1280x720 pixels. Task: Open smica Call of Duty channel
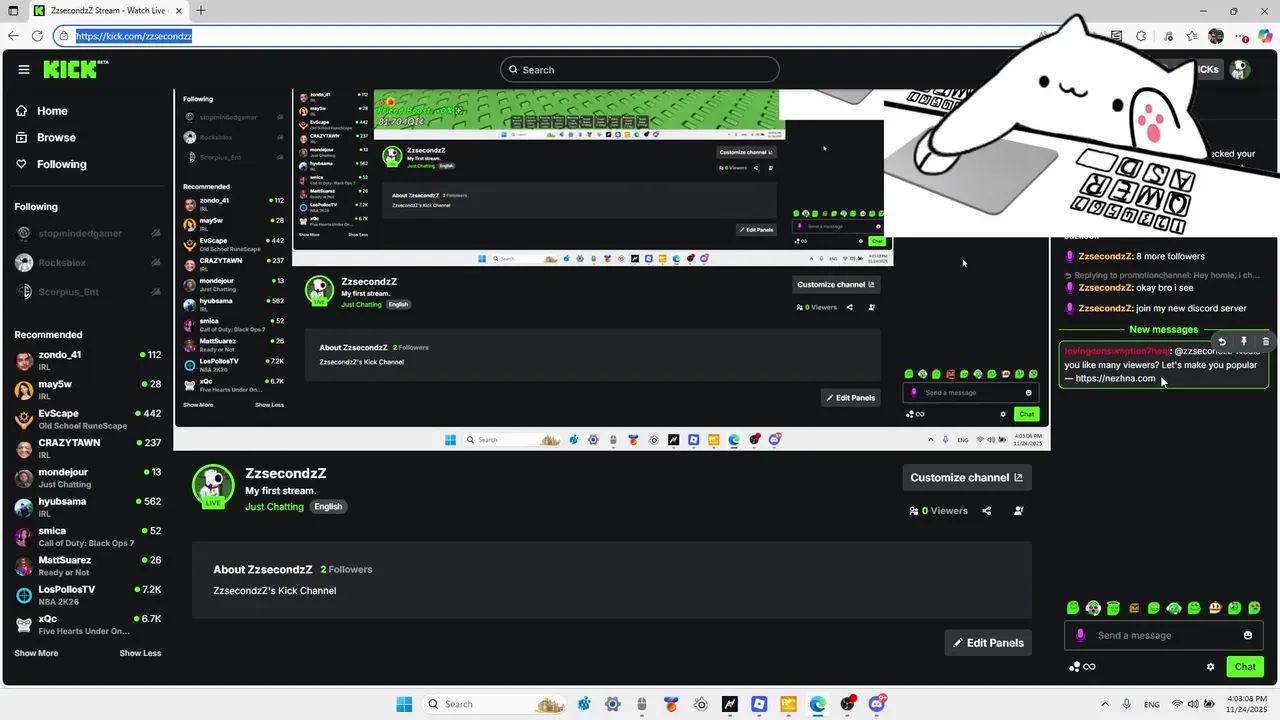pyautogui.click(x=87, y=536)
